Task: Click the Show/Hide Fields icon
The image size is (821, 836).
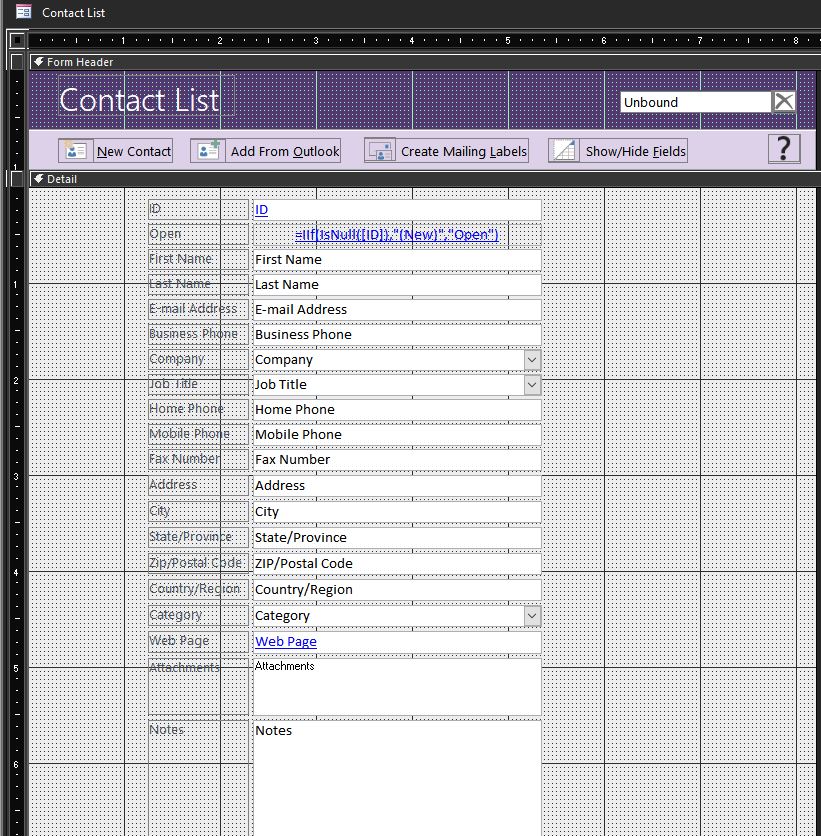Action: click(x=562, y=149)
